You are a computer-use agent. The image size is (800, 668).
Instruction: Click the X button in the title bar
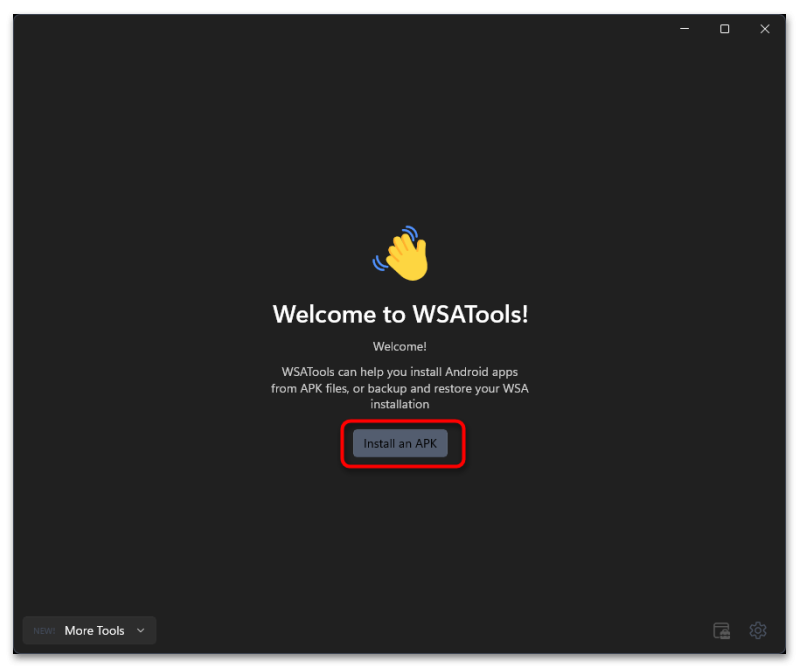[x=765, y=29]
